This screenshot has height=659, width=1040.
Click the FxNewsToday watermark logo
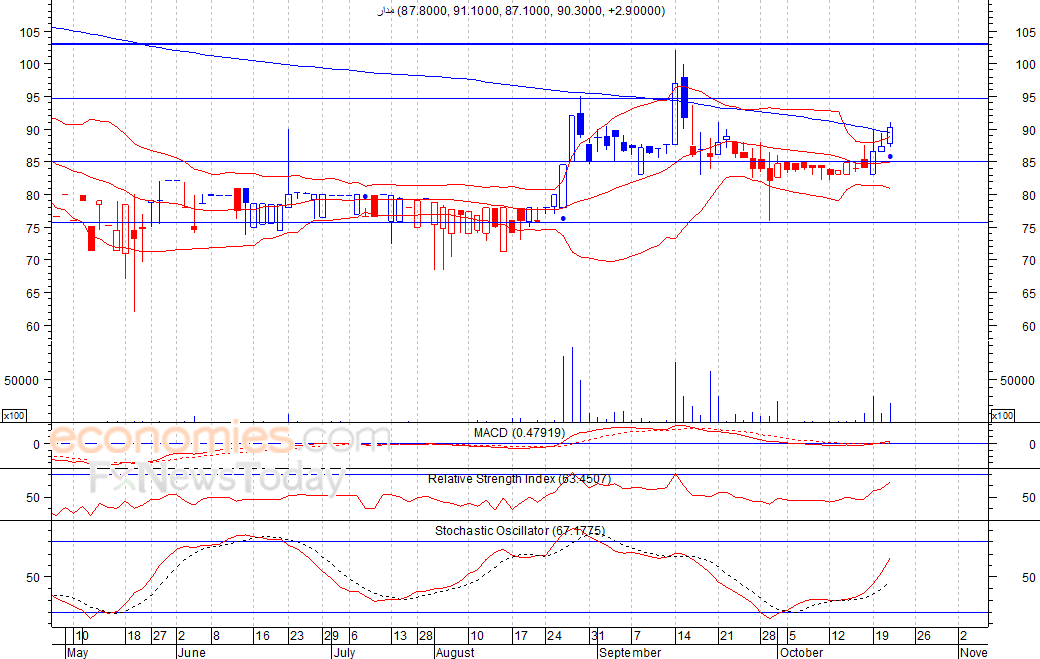pos(216,479)
